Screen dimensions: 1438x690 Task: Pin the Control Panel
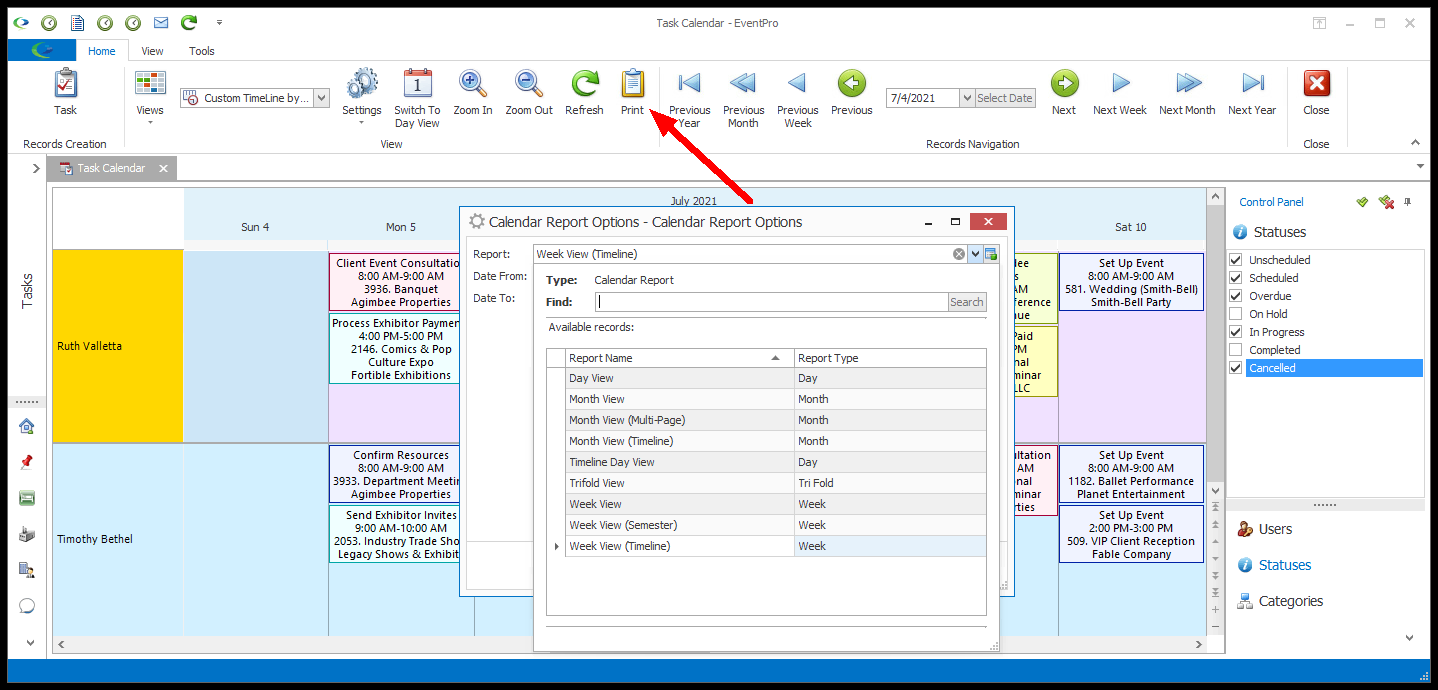click(x=1408, y=202)
